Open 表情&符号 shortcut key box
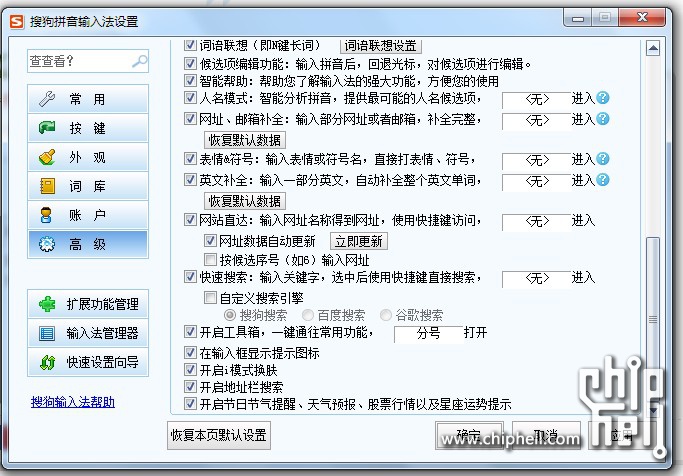683x476 pixels. click(536, 161)
